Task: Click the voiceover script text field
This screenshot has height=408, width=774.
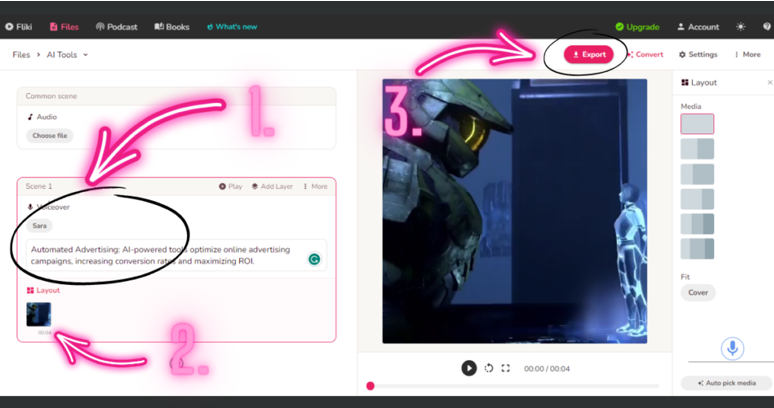Action: 176,255
